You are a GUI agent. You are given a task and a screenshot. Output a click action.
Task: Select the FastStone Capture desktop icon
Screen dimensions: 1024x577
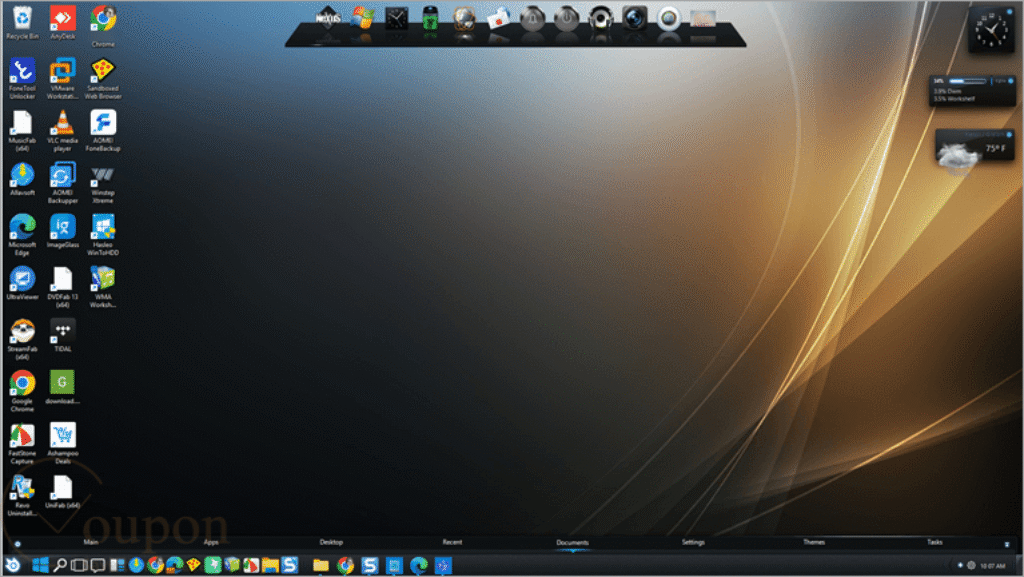[22, 444]
